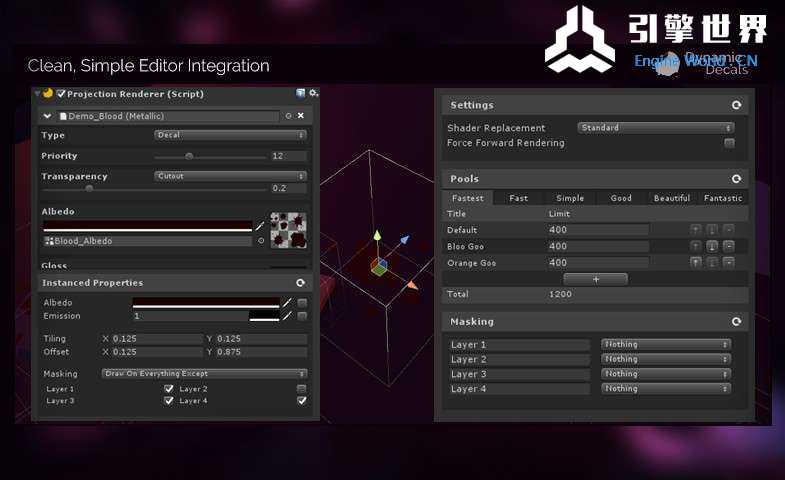Click the Instanced Properties reset icon
This screenshot has width=785, height=480.
[300, 283]
